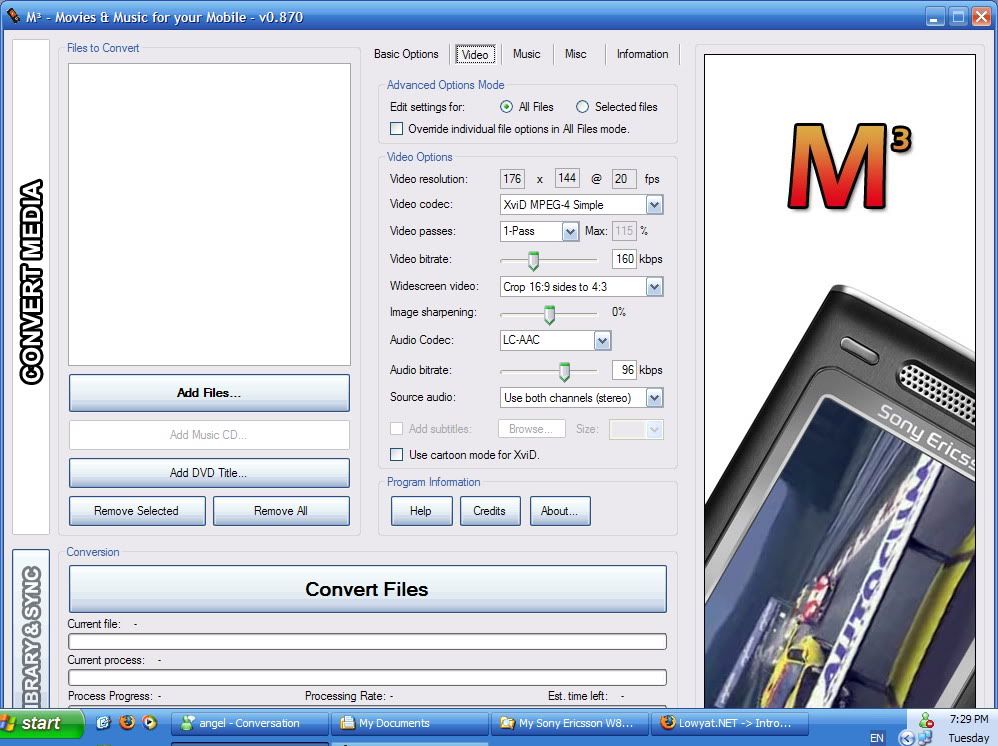Click the messenger icon in system tray

click(926, 720)
